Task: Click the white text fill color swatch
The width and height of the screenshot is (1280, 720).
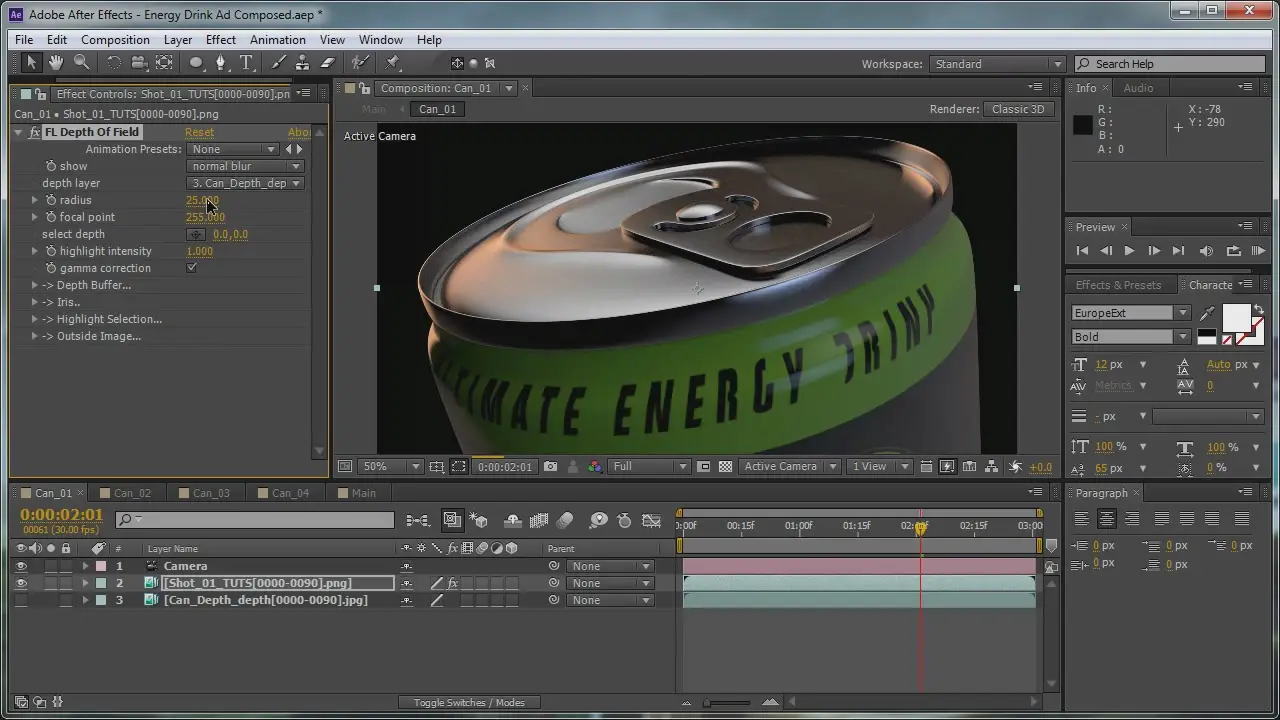Action: point(1236,318)
